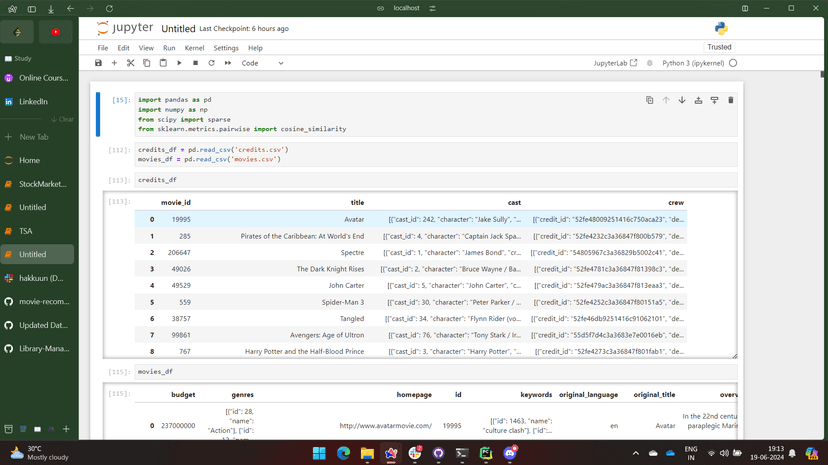Click the New Tab button in sidebar

33,137
